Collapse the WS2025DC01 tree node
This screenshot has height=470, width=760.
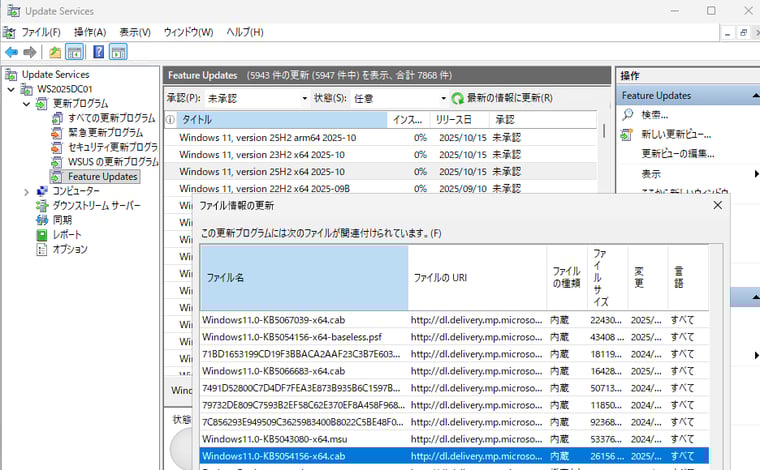click(11, 90)
